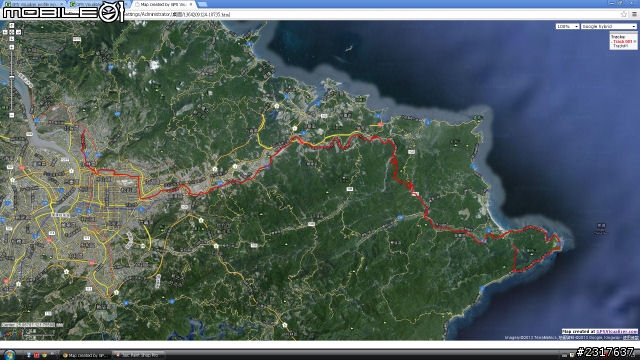Open a new browser tab
Viewport: 640px width, 360px height.
[x=202, y=4]
